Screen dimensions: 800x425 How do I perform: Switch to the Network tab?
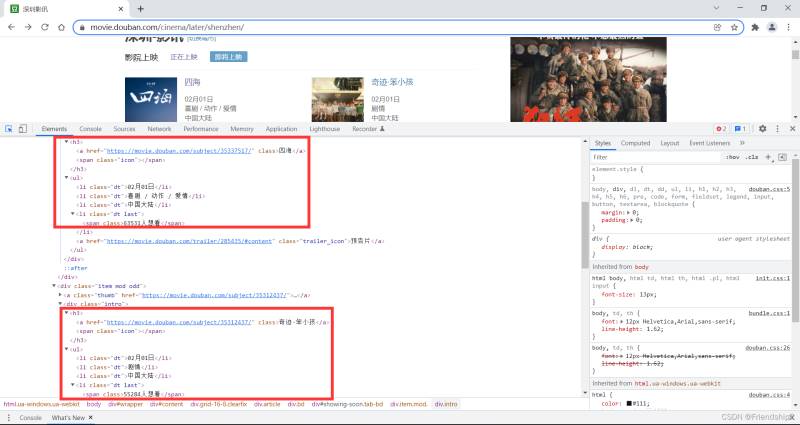pyautogui.click(x=159, y=129)
